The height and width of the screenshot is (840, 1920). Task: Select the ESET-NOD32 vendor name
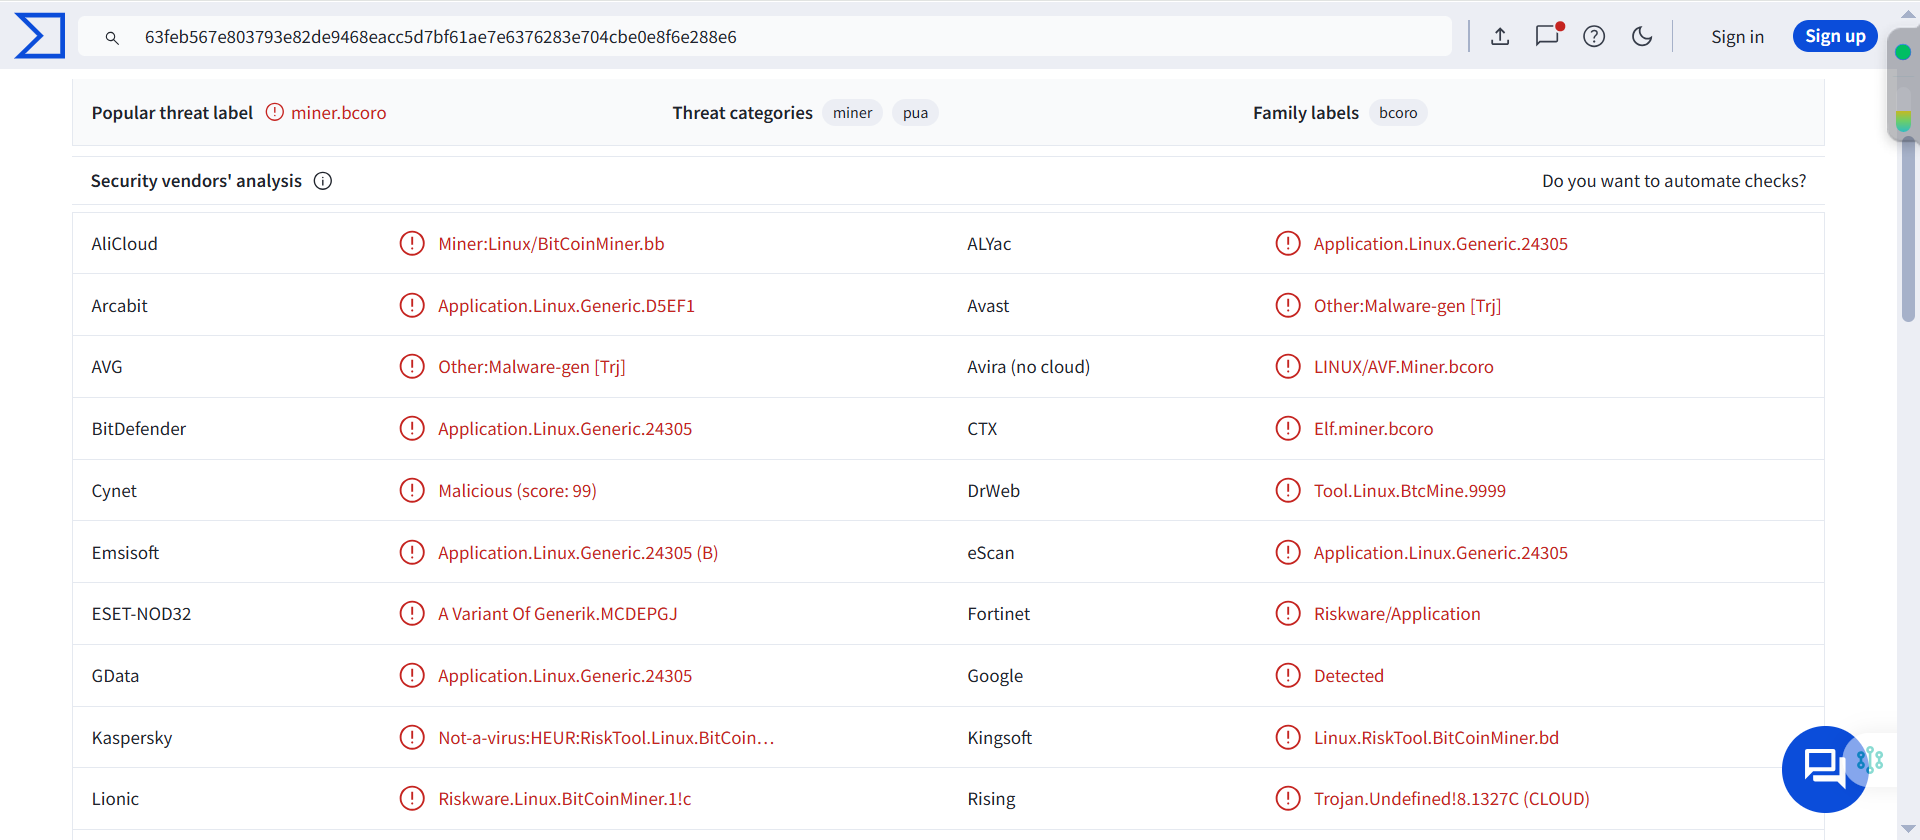(141, 614)
